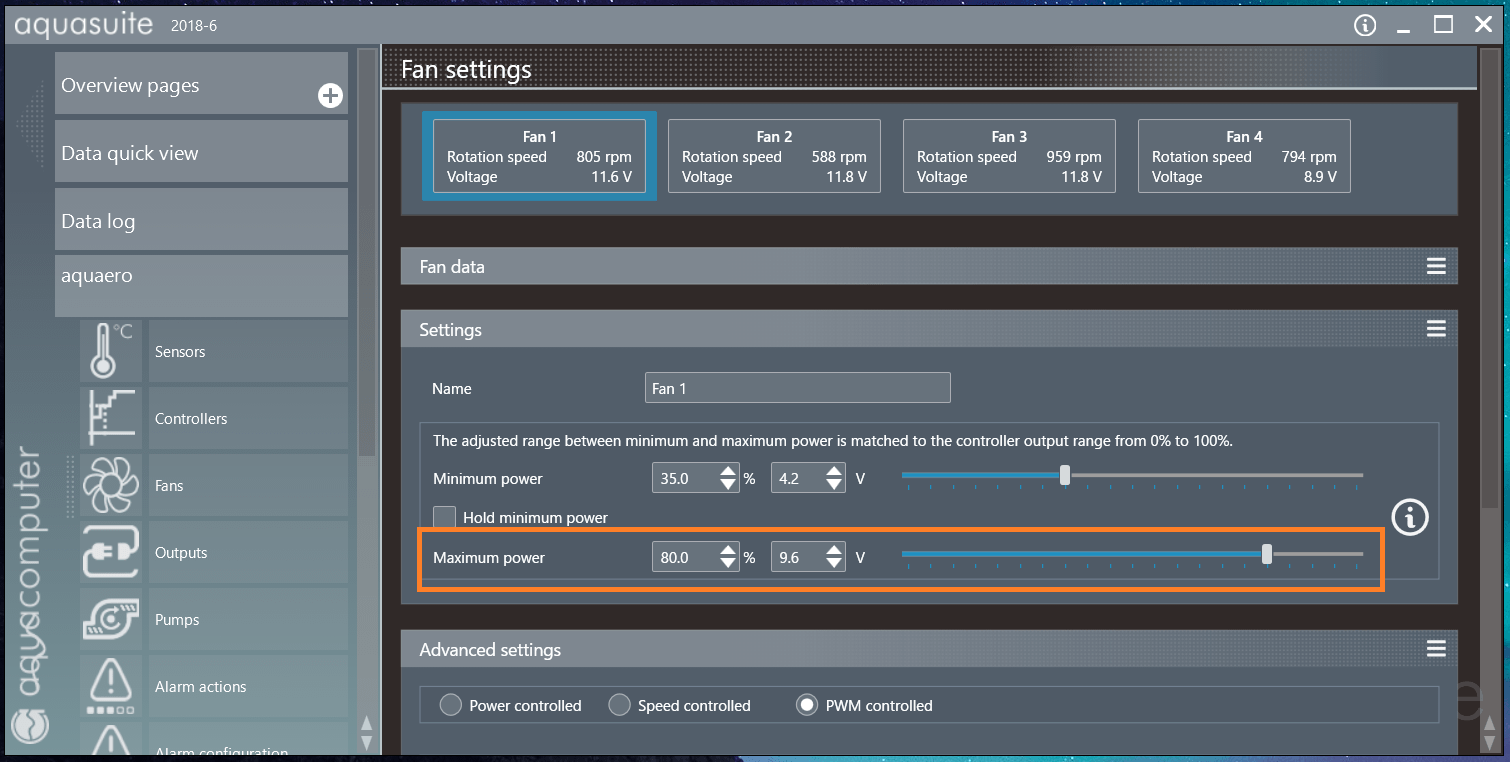
Task: Go to Controllers page
Action: [x=248, y=418]
